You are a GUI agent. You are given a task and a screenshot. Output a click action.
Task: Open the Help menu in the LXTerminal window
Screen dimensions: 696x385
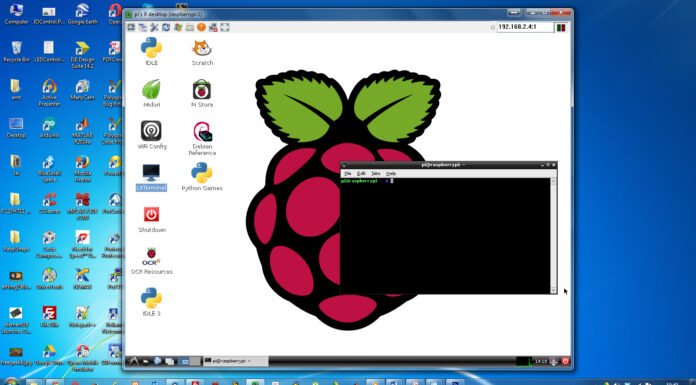[391, 173]
